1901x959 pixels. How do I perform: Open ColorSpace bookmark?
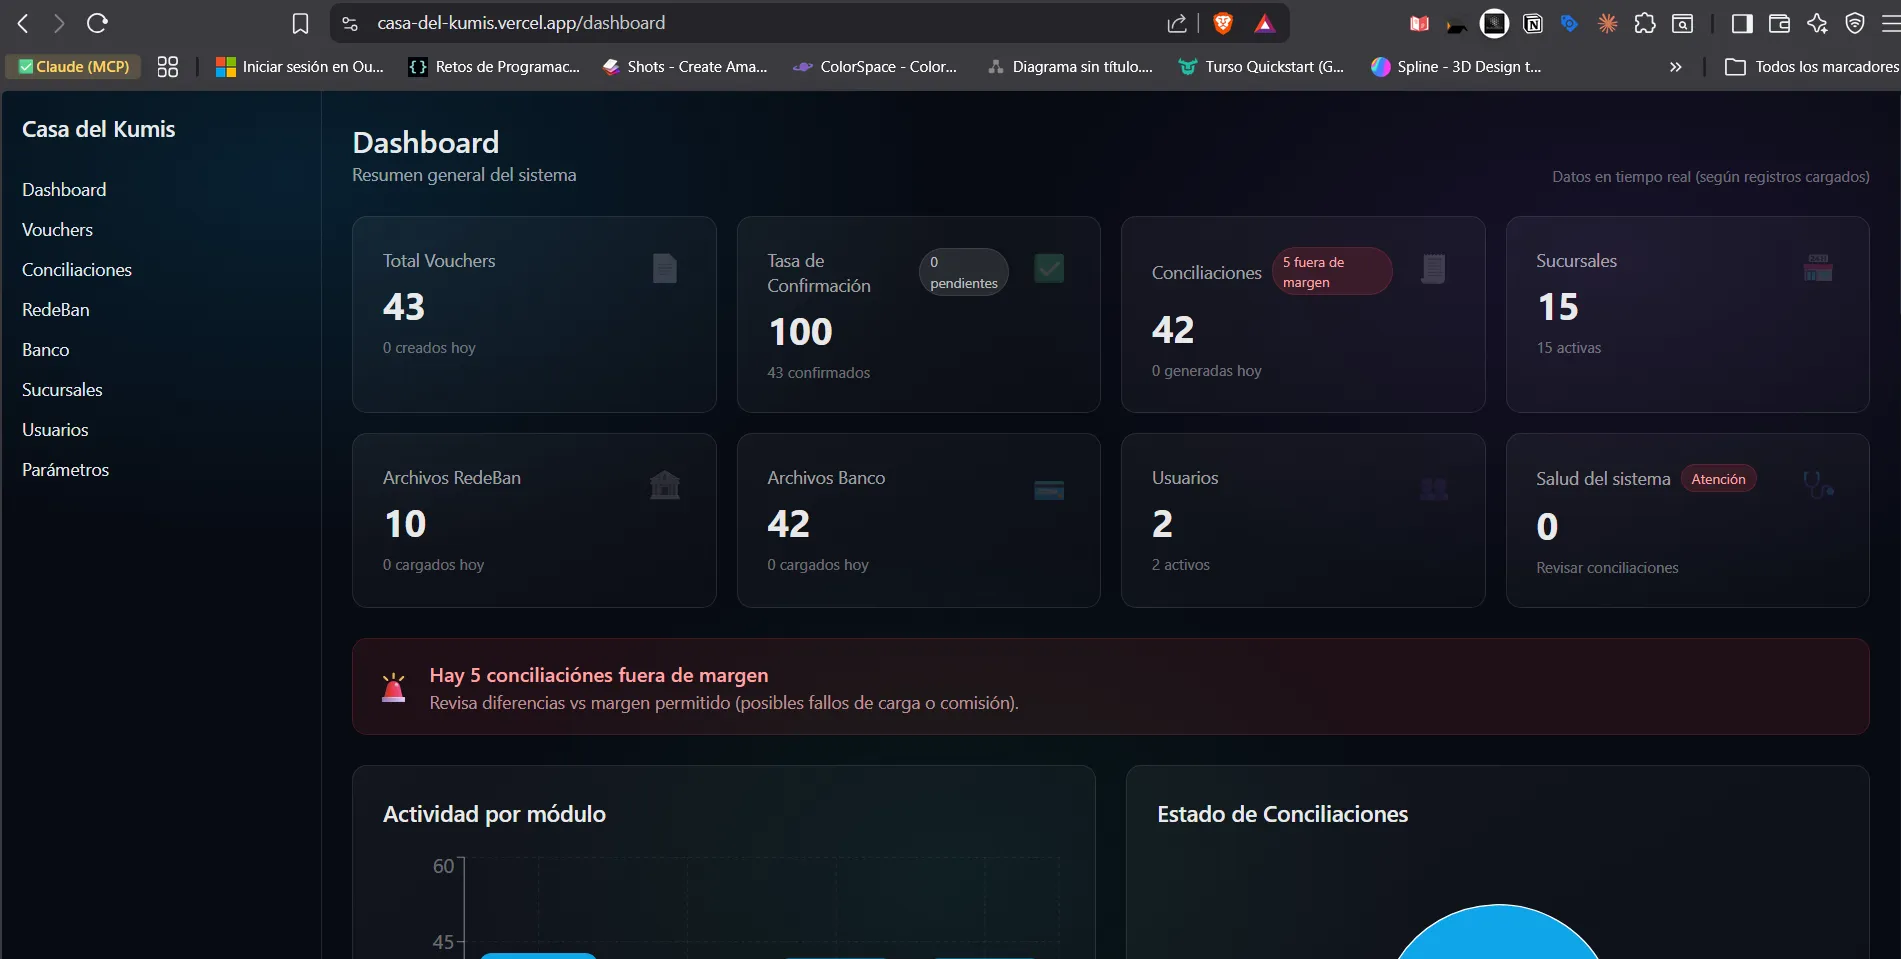click(x=875, y=66)
